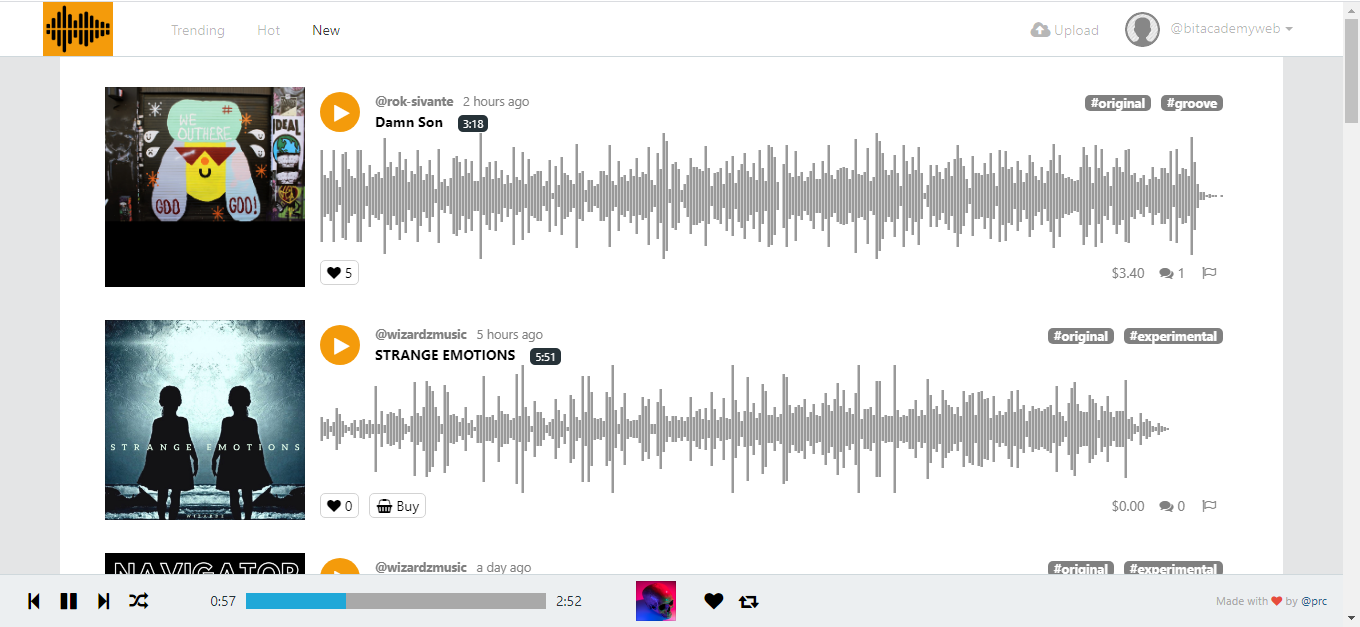This screenshot has width=1360, height=627.
Task: Open the comments on Damn Son
Action: (x=1172, y=273)
